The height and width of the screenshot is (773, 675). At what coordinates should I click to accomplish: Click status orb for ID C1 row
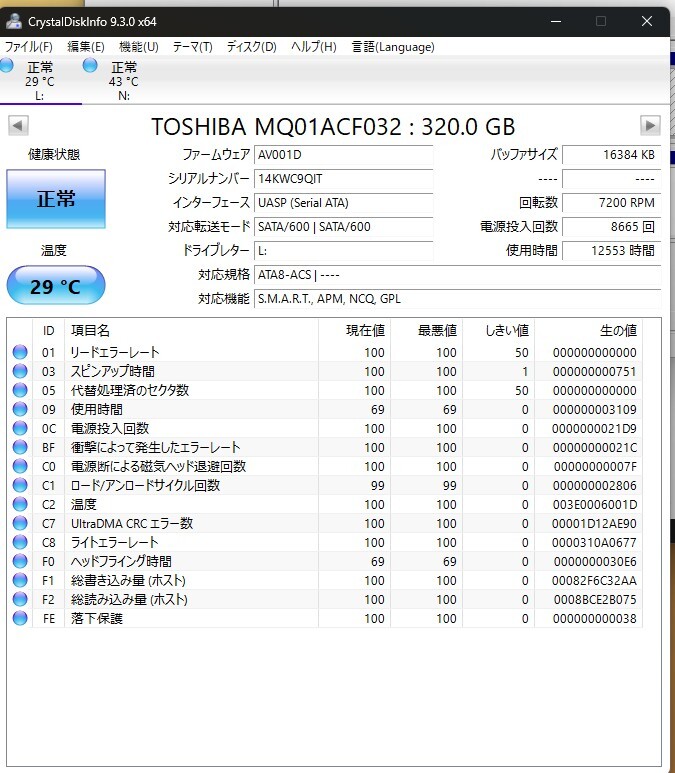pyautogui.click(x=20, y=485)
